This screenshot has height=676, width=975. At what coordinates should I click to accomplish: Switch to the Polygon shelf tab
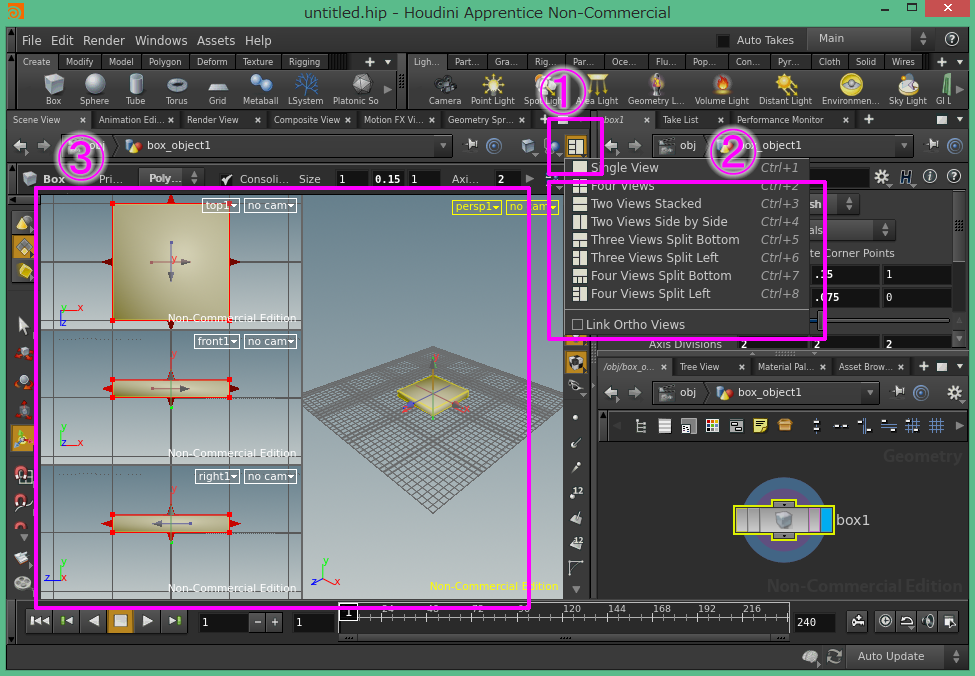pyautogui.click(x=165, y=62)
